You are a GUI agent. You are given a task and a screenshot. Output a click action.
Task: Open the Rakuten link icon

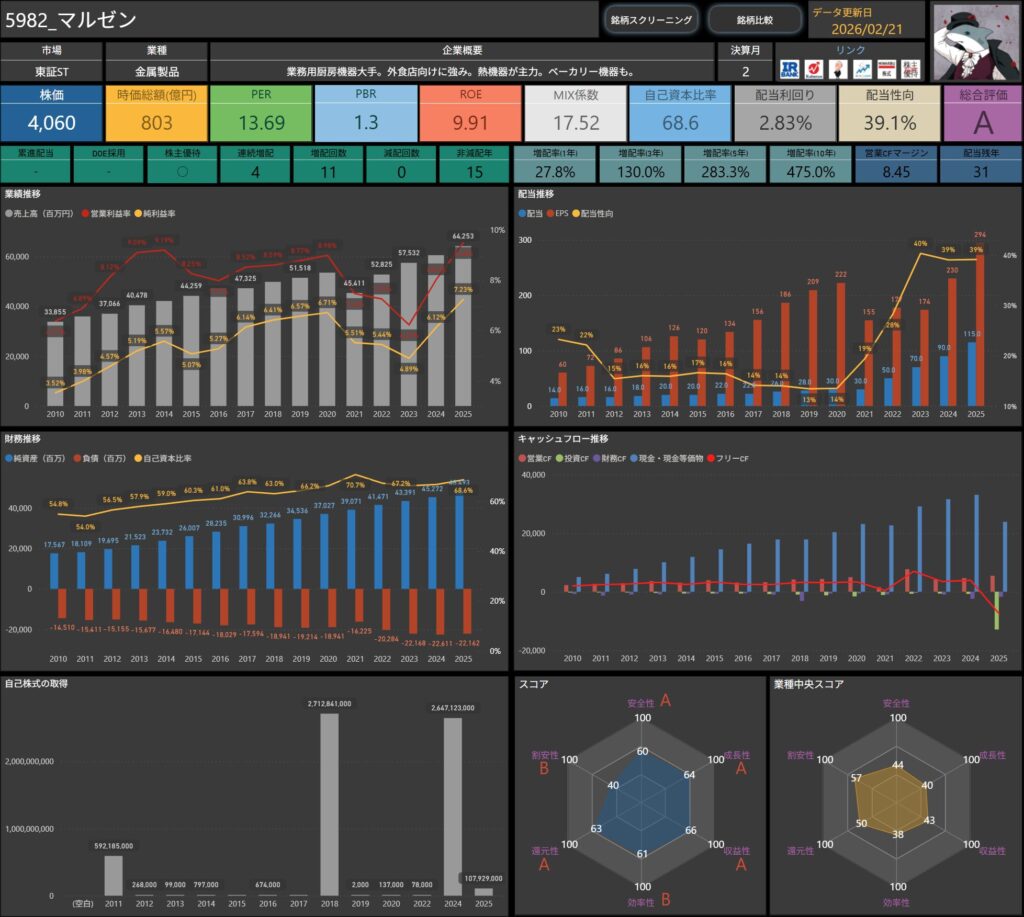814,69
